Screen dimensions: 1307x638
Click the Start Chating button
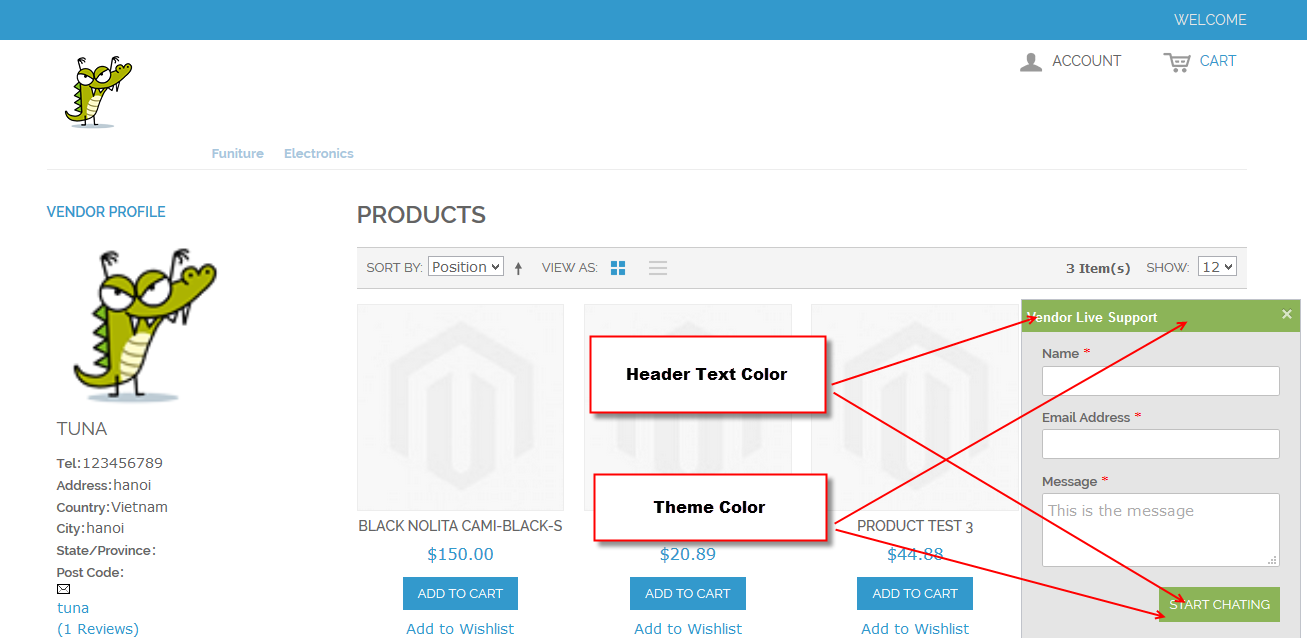click(x=1219, y=604)
